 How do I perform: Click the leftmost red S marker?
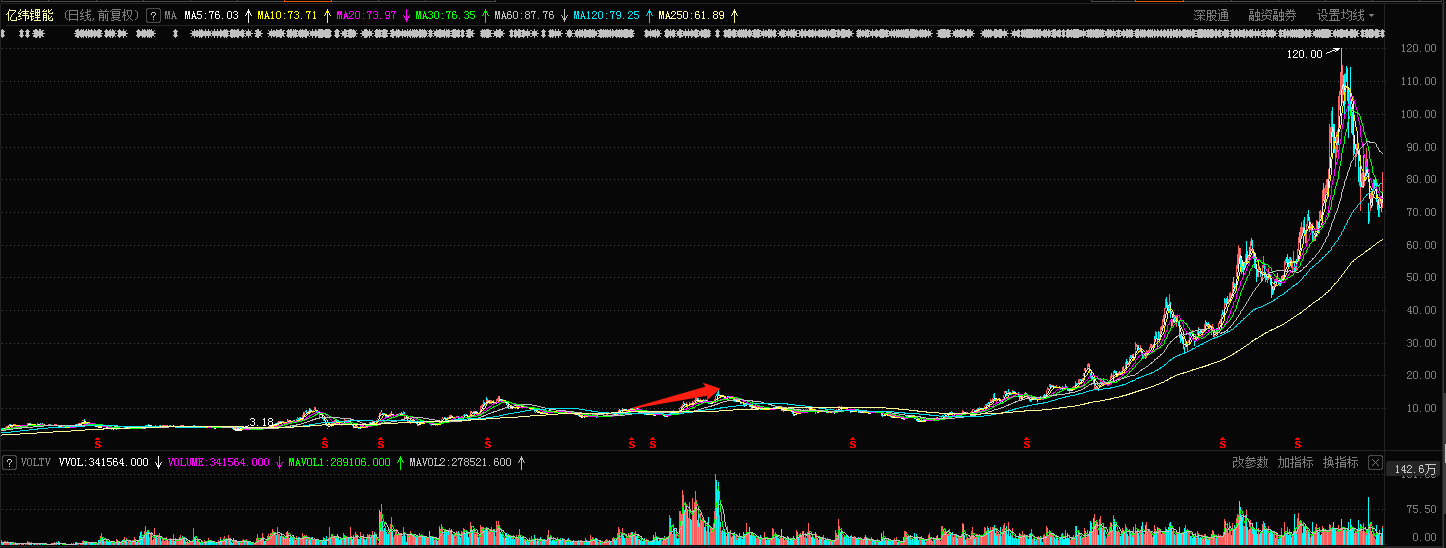98,442
